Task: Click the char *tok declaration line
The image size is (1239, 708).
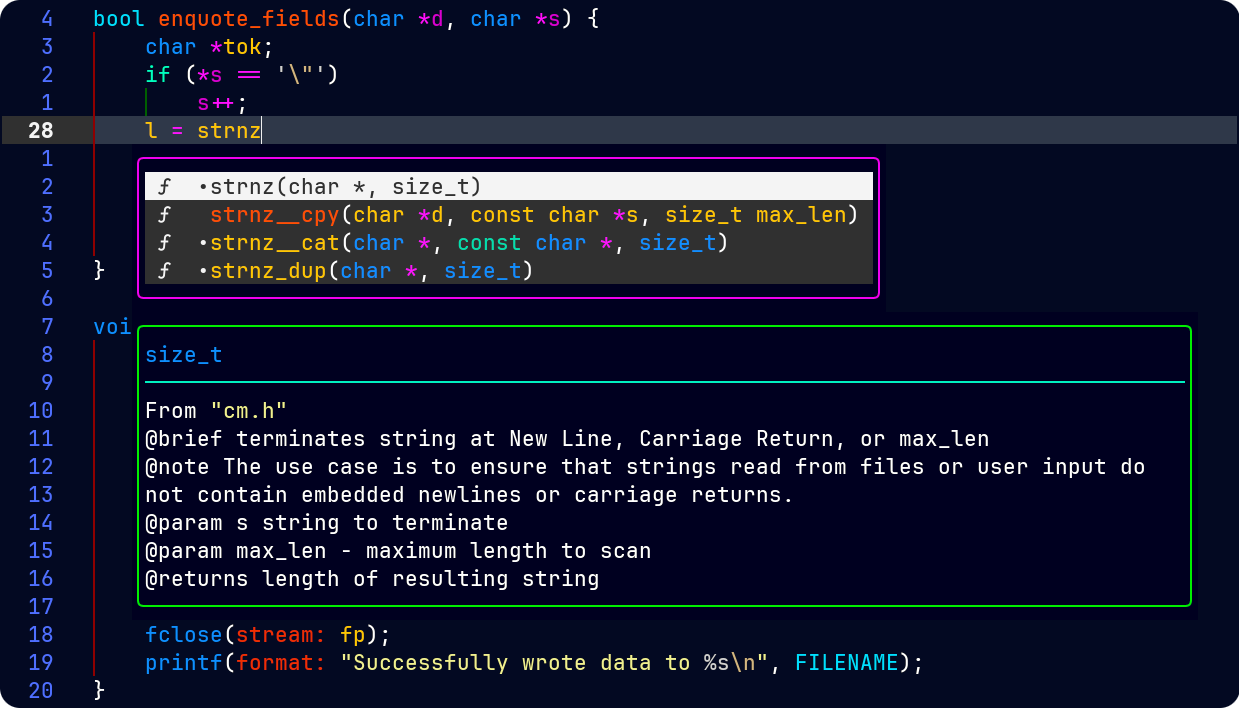Action: (209, 46)
